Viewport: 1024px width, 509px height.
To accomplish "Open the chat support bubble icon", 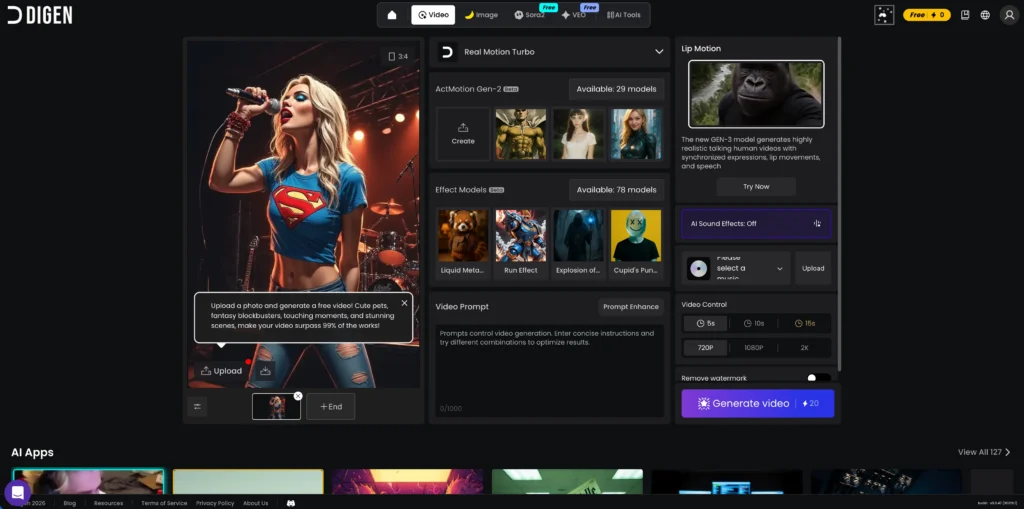I will 17,492.
